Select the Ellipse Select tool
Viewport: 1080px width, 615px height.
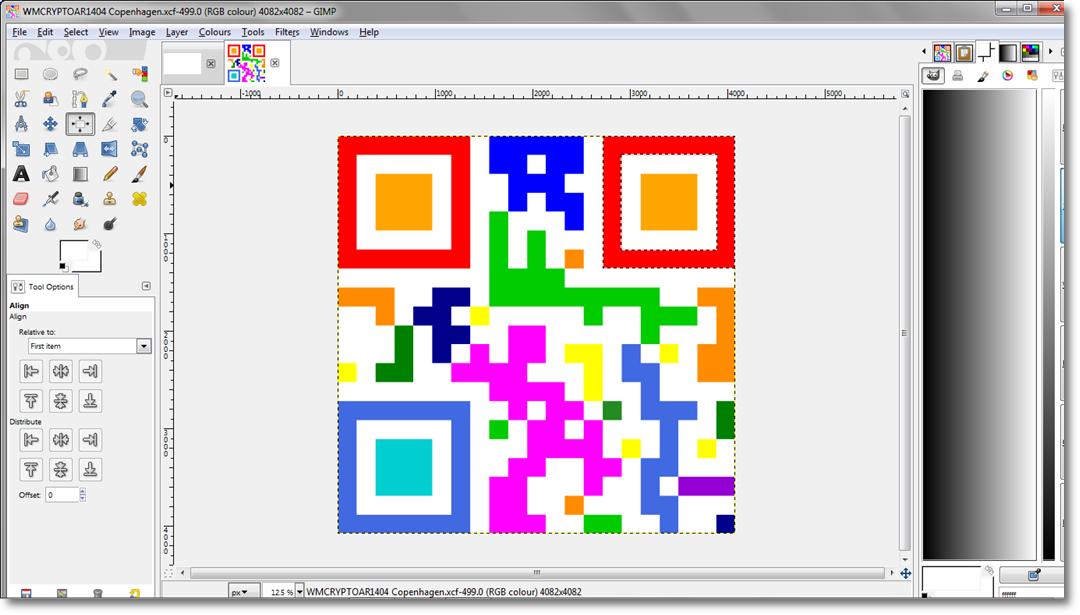[50, 74]
